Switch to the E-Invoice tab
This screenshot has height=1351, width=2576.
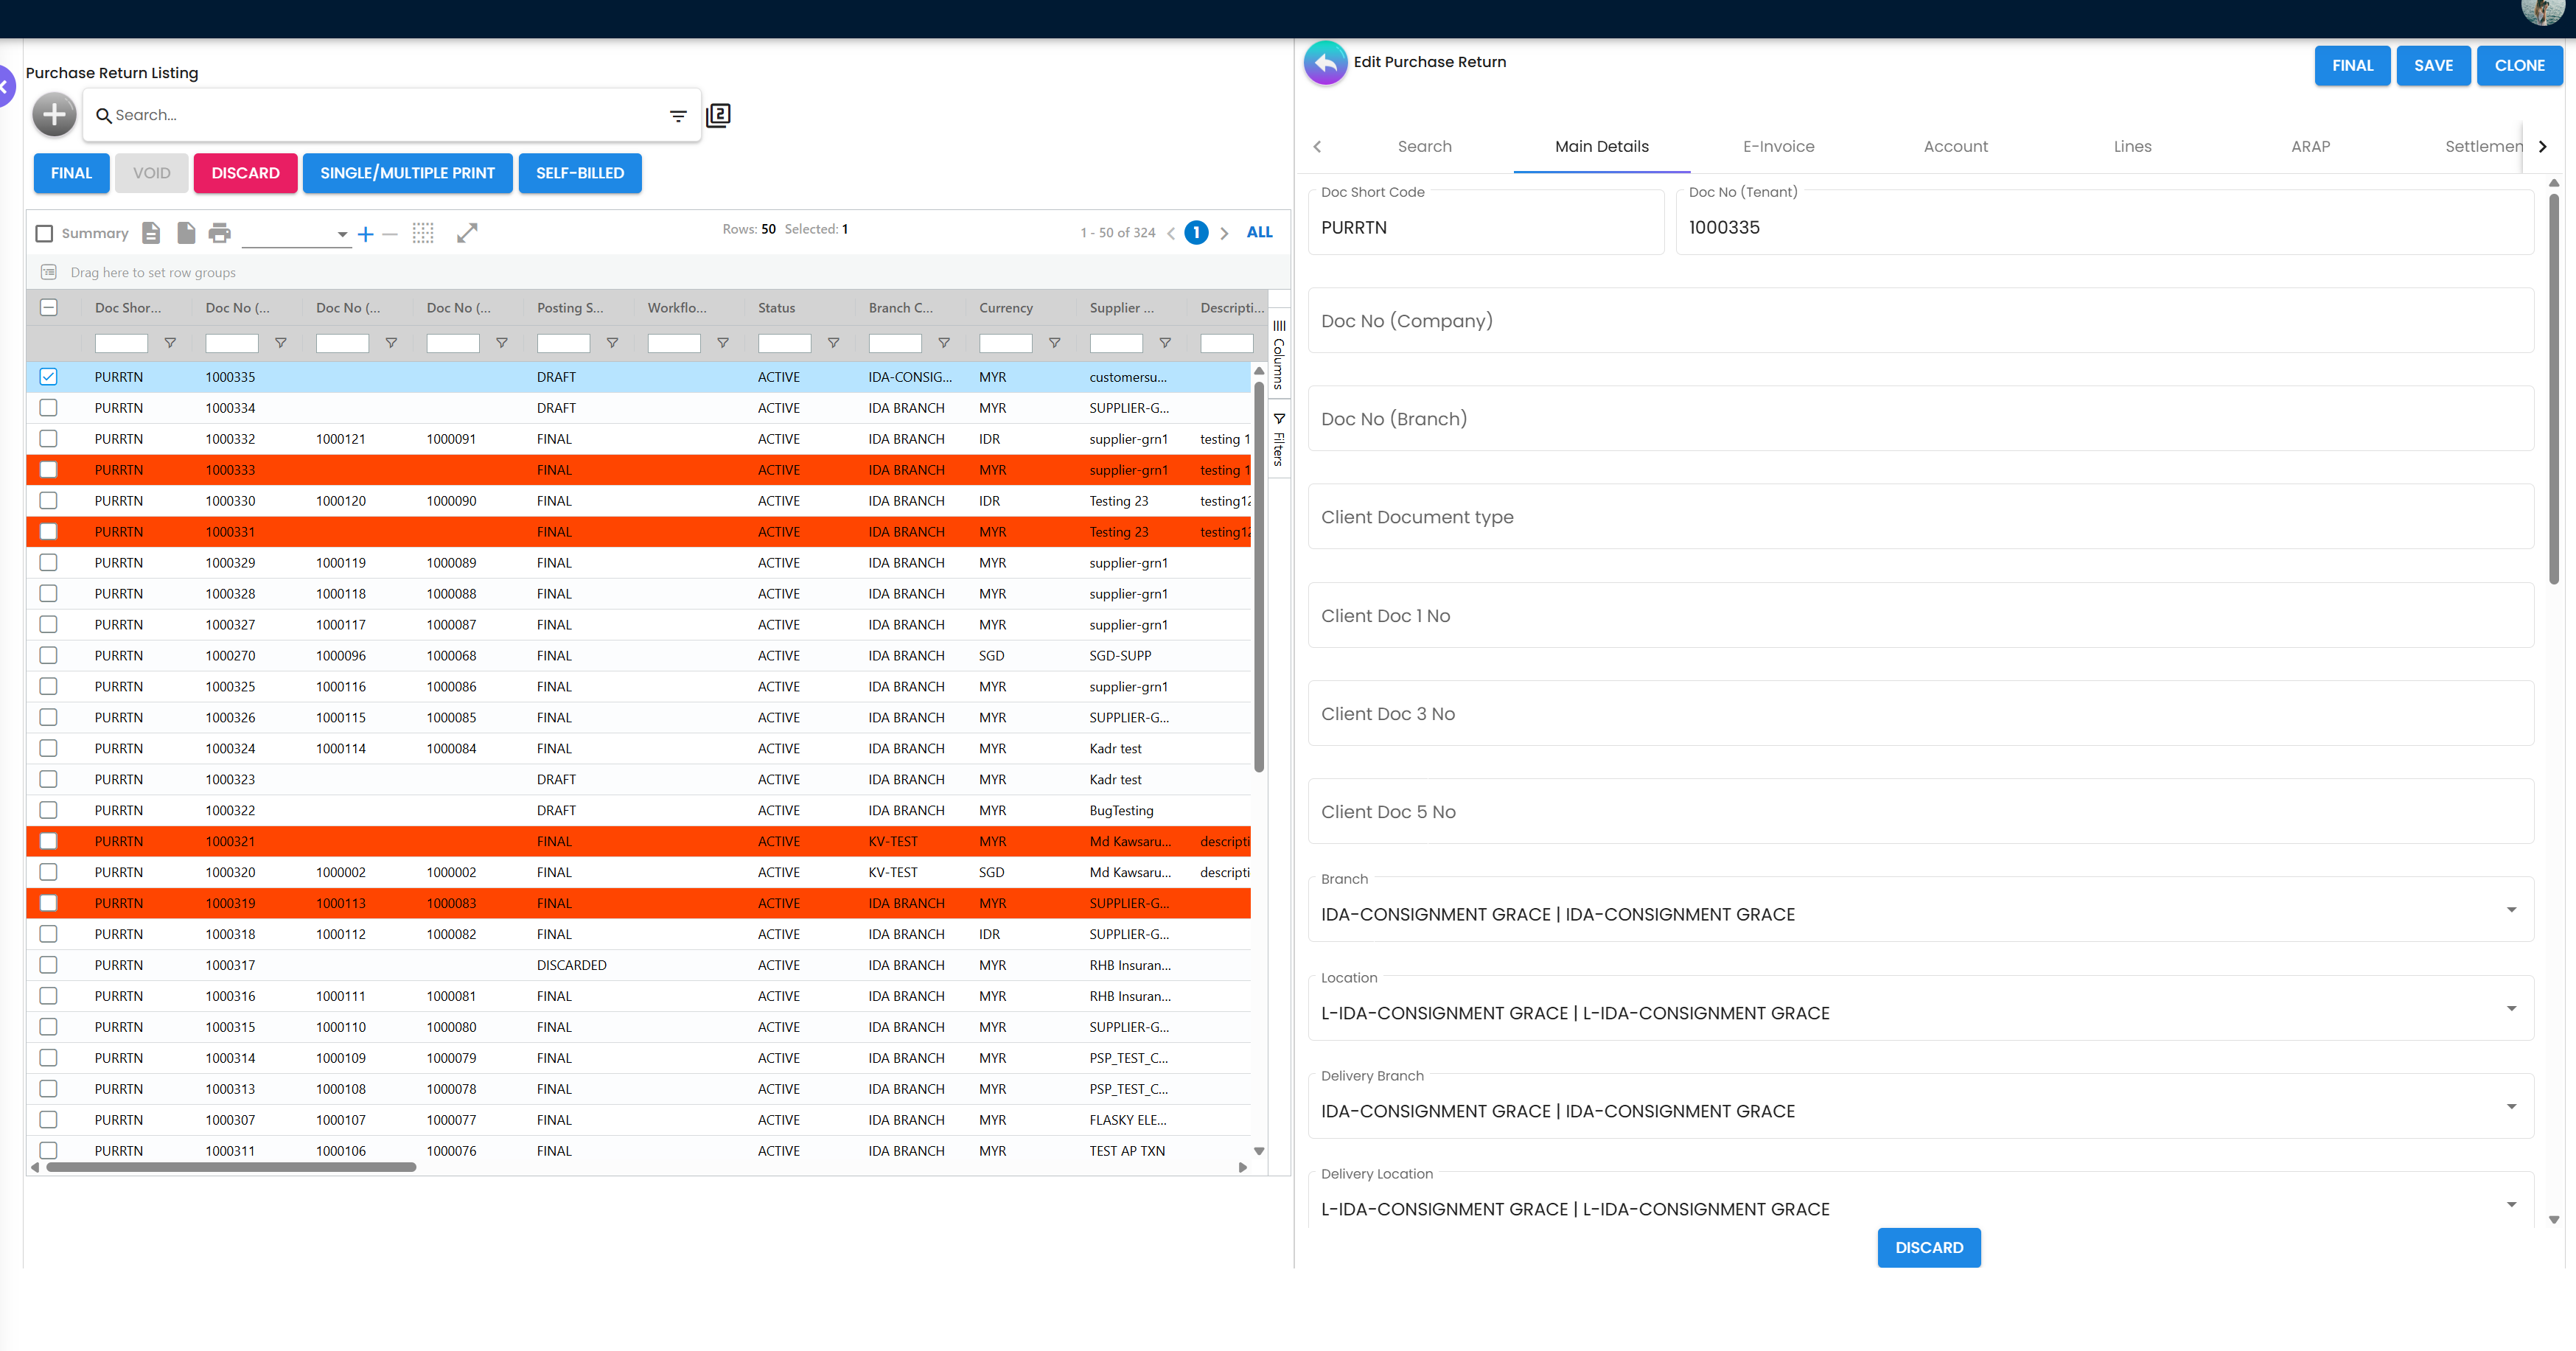pos(1778,146)
